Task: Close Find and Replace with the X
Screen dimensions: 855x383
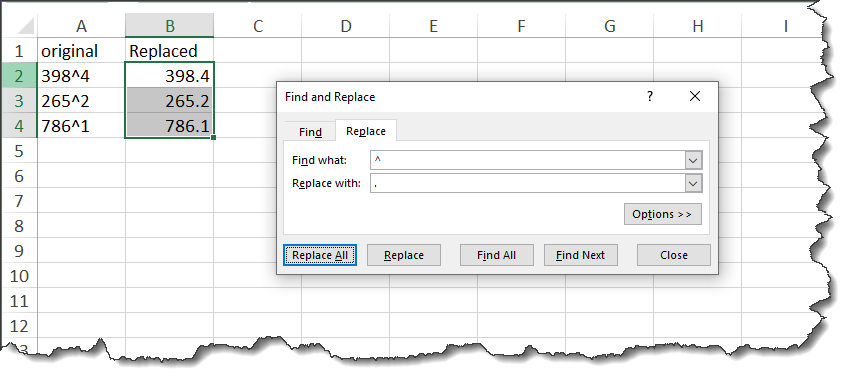Action: tap(695, 97)
